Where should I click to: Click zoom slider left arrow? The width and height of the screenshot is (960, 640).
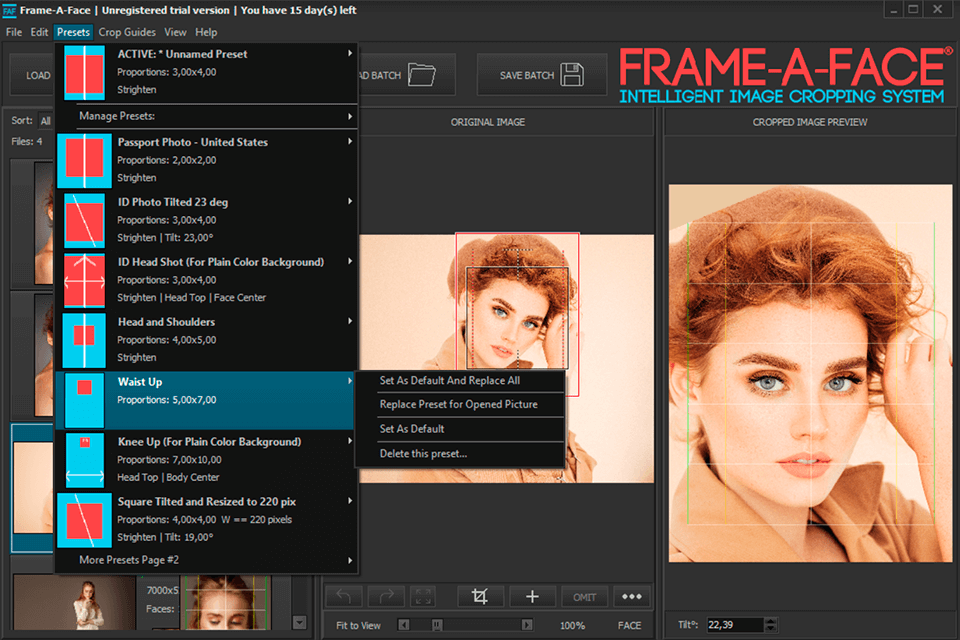tap(403, 625)
